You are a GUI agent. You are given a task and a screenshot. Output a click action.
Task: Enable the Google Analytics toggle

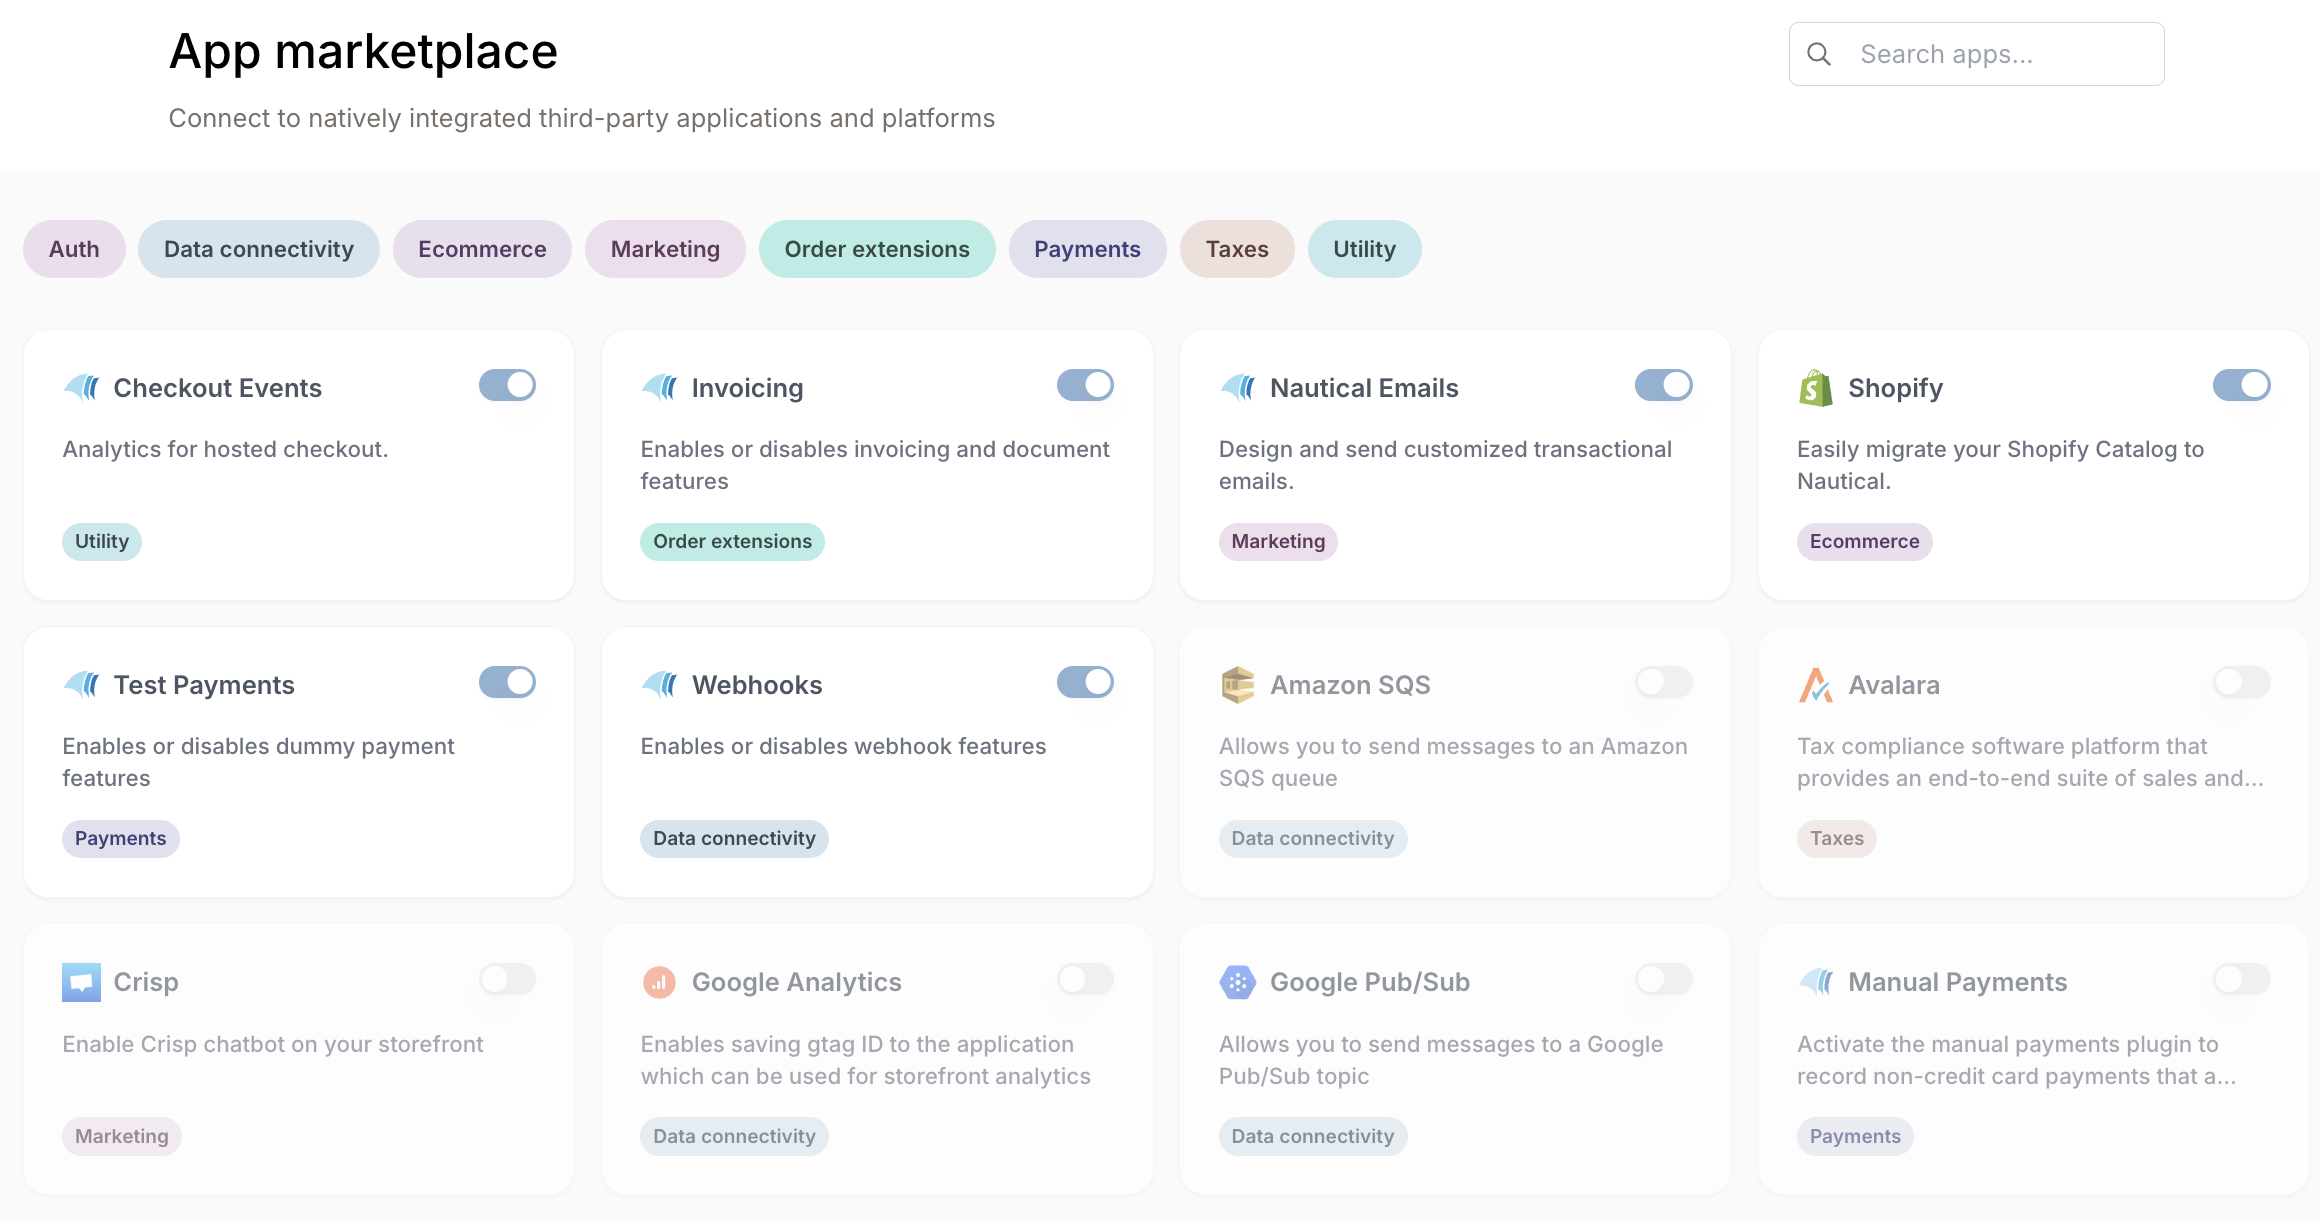[x=1085, y=979]
